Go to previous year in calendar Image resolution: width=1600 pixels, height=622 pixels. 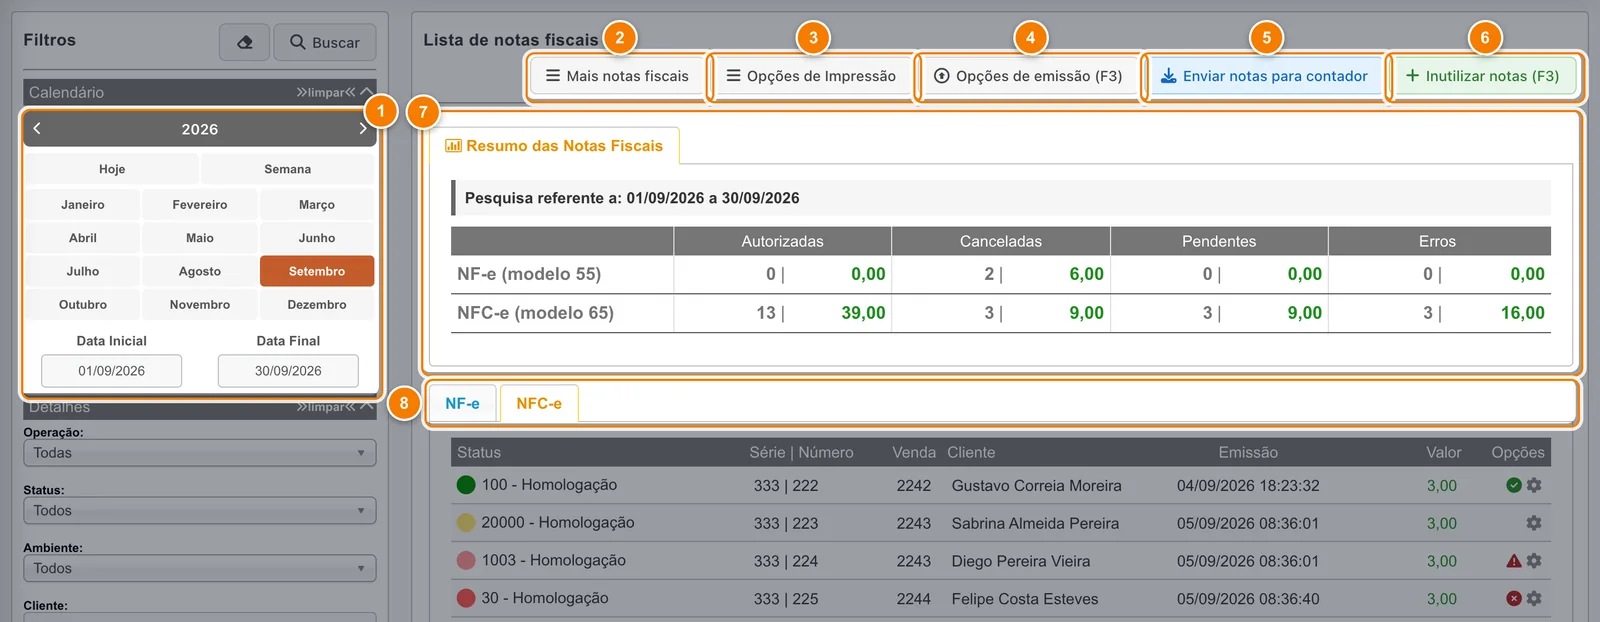tap(37, 128)
